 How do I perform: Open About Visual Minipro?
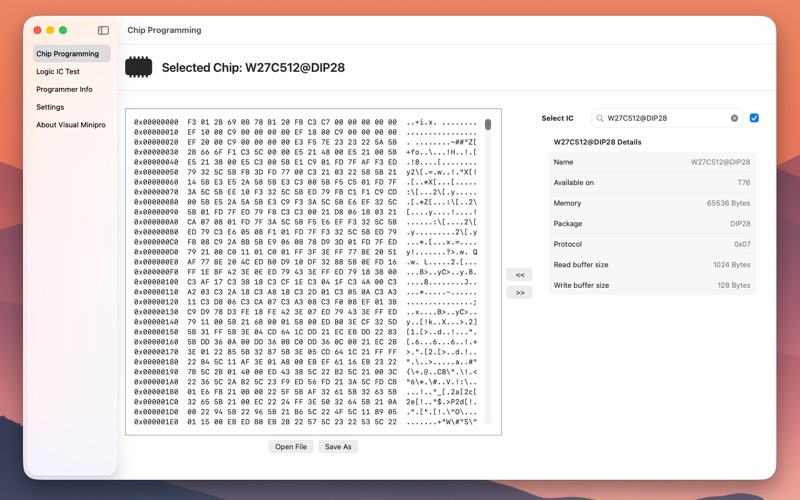pos(71,124)
